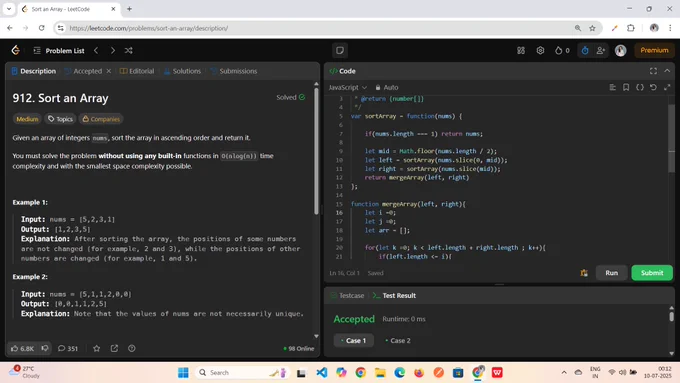Click the Medium difficulty tag
Image resolution: width=680 pixels, height=383 pixels.
point(27,119)
